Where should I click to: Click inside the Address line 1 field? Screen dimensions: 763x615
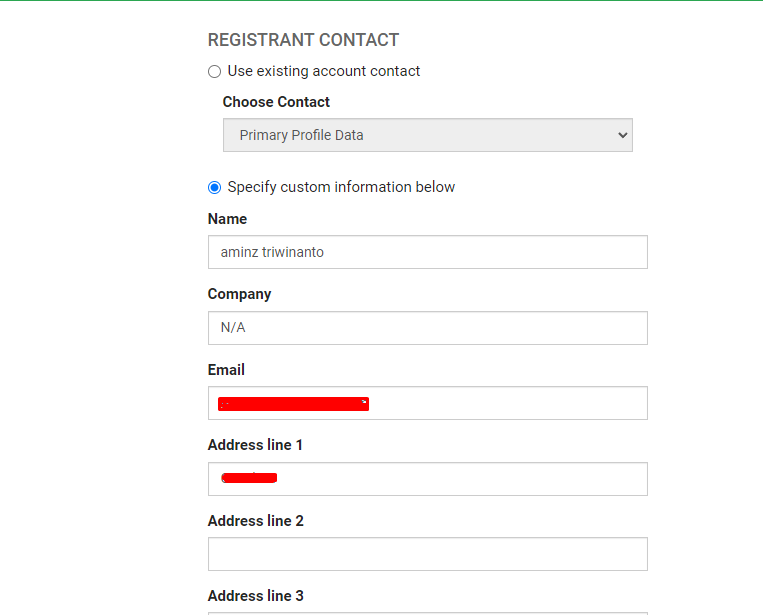(428, 479)
